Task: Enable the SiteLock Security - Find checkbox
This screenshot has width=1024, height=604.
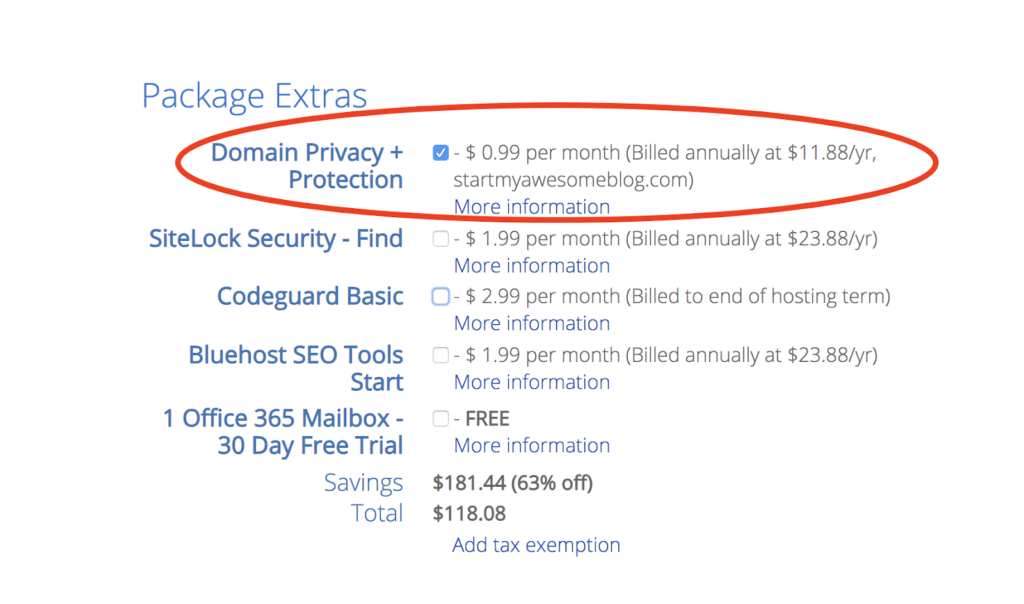Action: 440,239
